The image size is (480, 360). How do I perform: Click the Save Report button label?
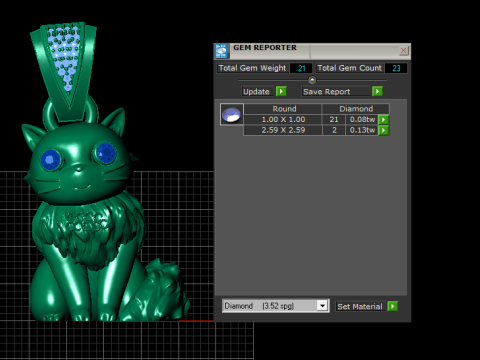click(336, 91)
